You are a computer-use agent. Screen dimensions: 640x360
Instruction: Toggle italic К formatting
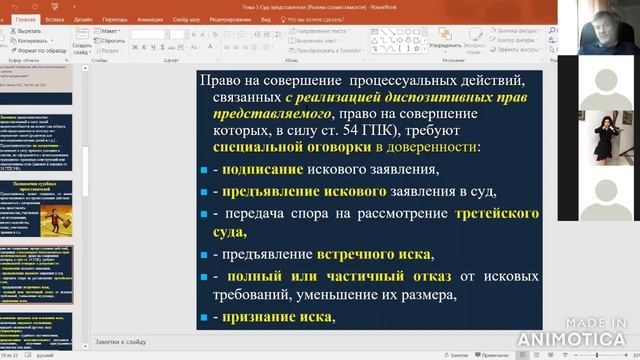[x=144, y=48]
